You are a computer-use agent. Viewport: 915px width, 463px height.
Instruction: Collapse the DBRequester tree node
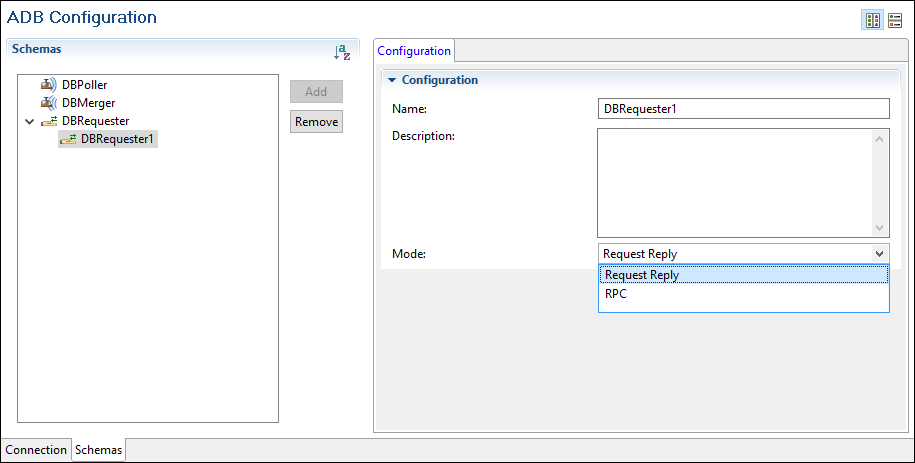28,121
